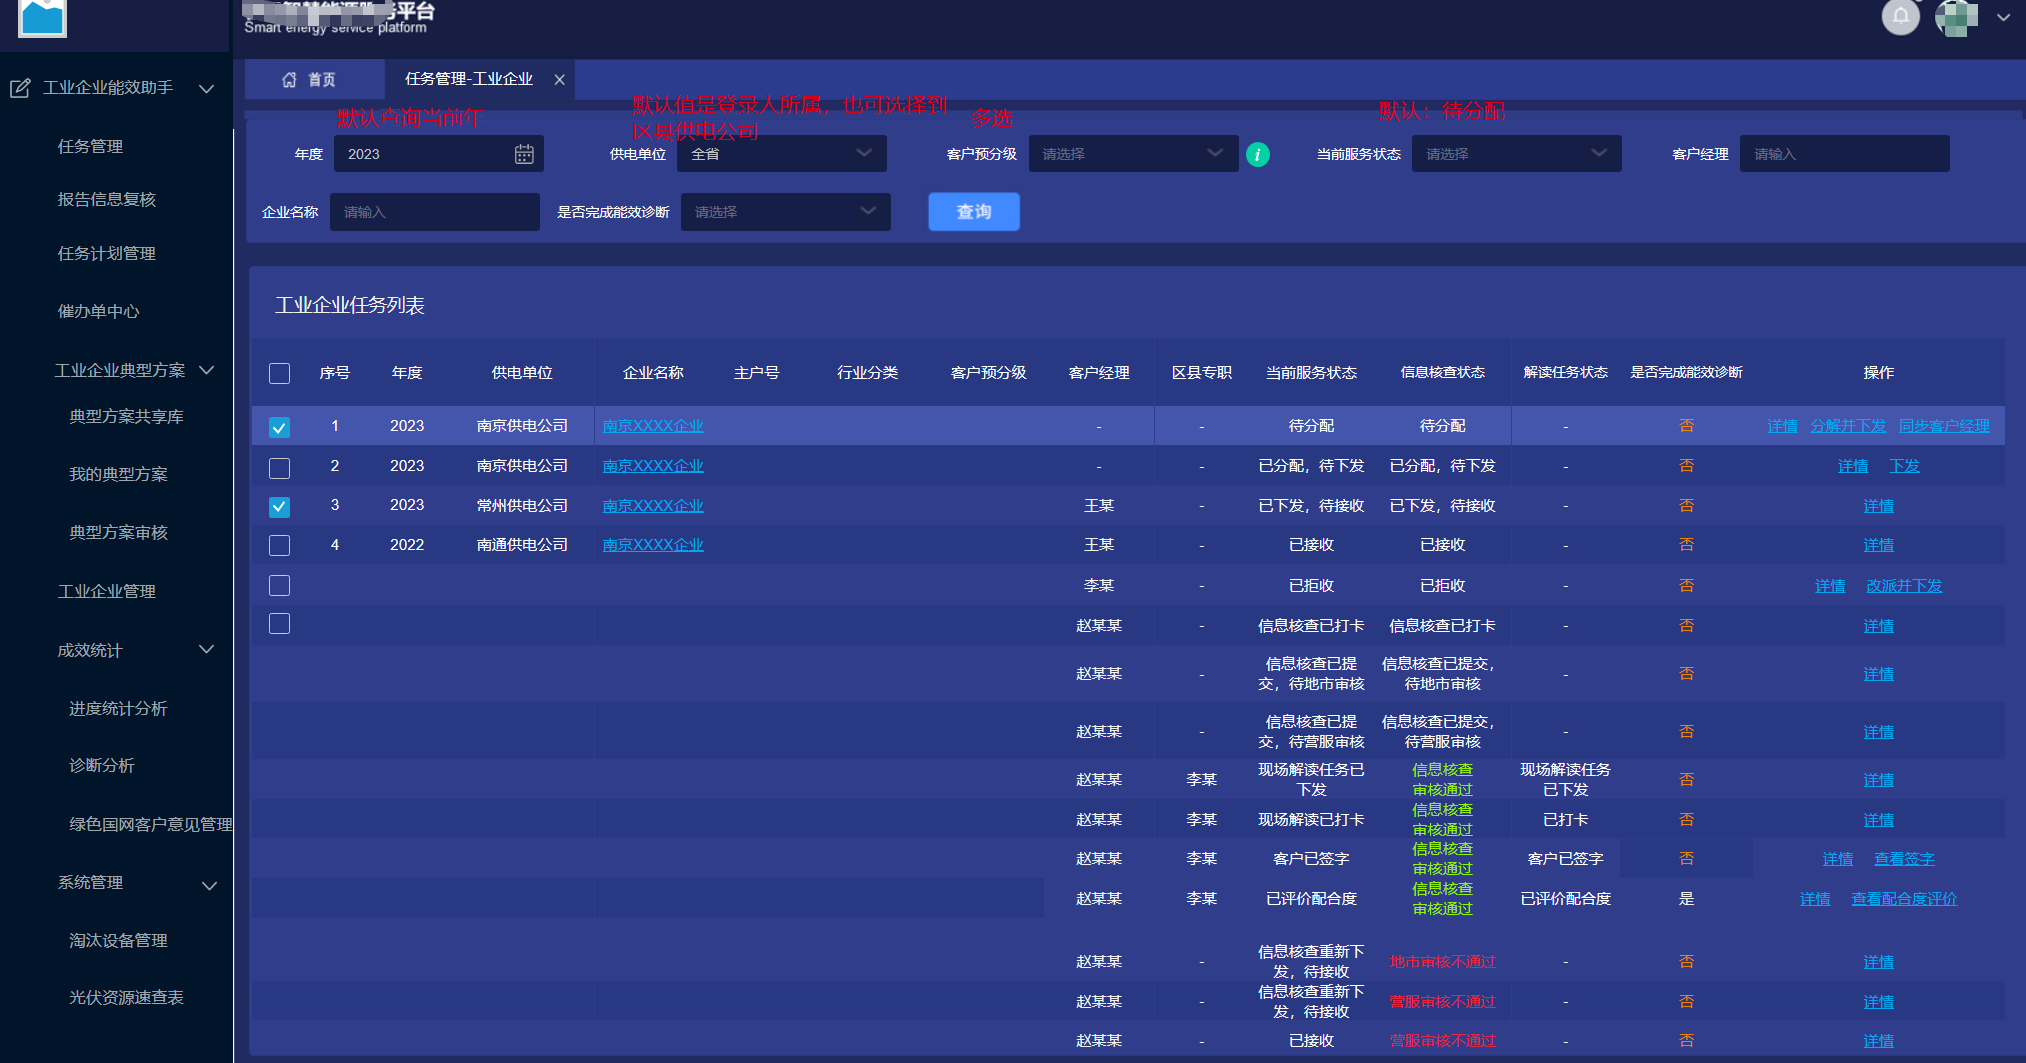Open 催办单中心 in the sidebar
Viewport: 2026px width, 1063px height.
click(x=98, y=312)
